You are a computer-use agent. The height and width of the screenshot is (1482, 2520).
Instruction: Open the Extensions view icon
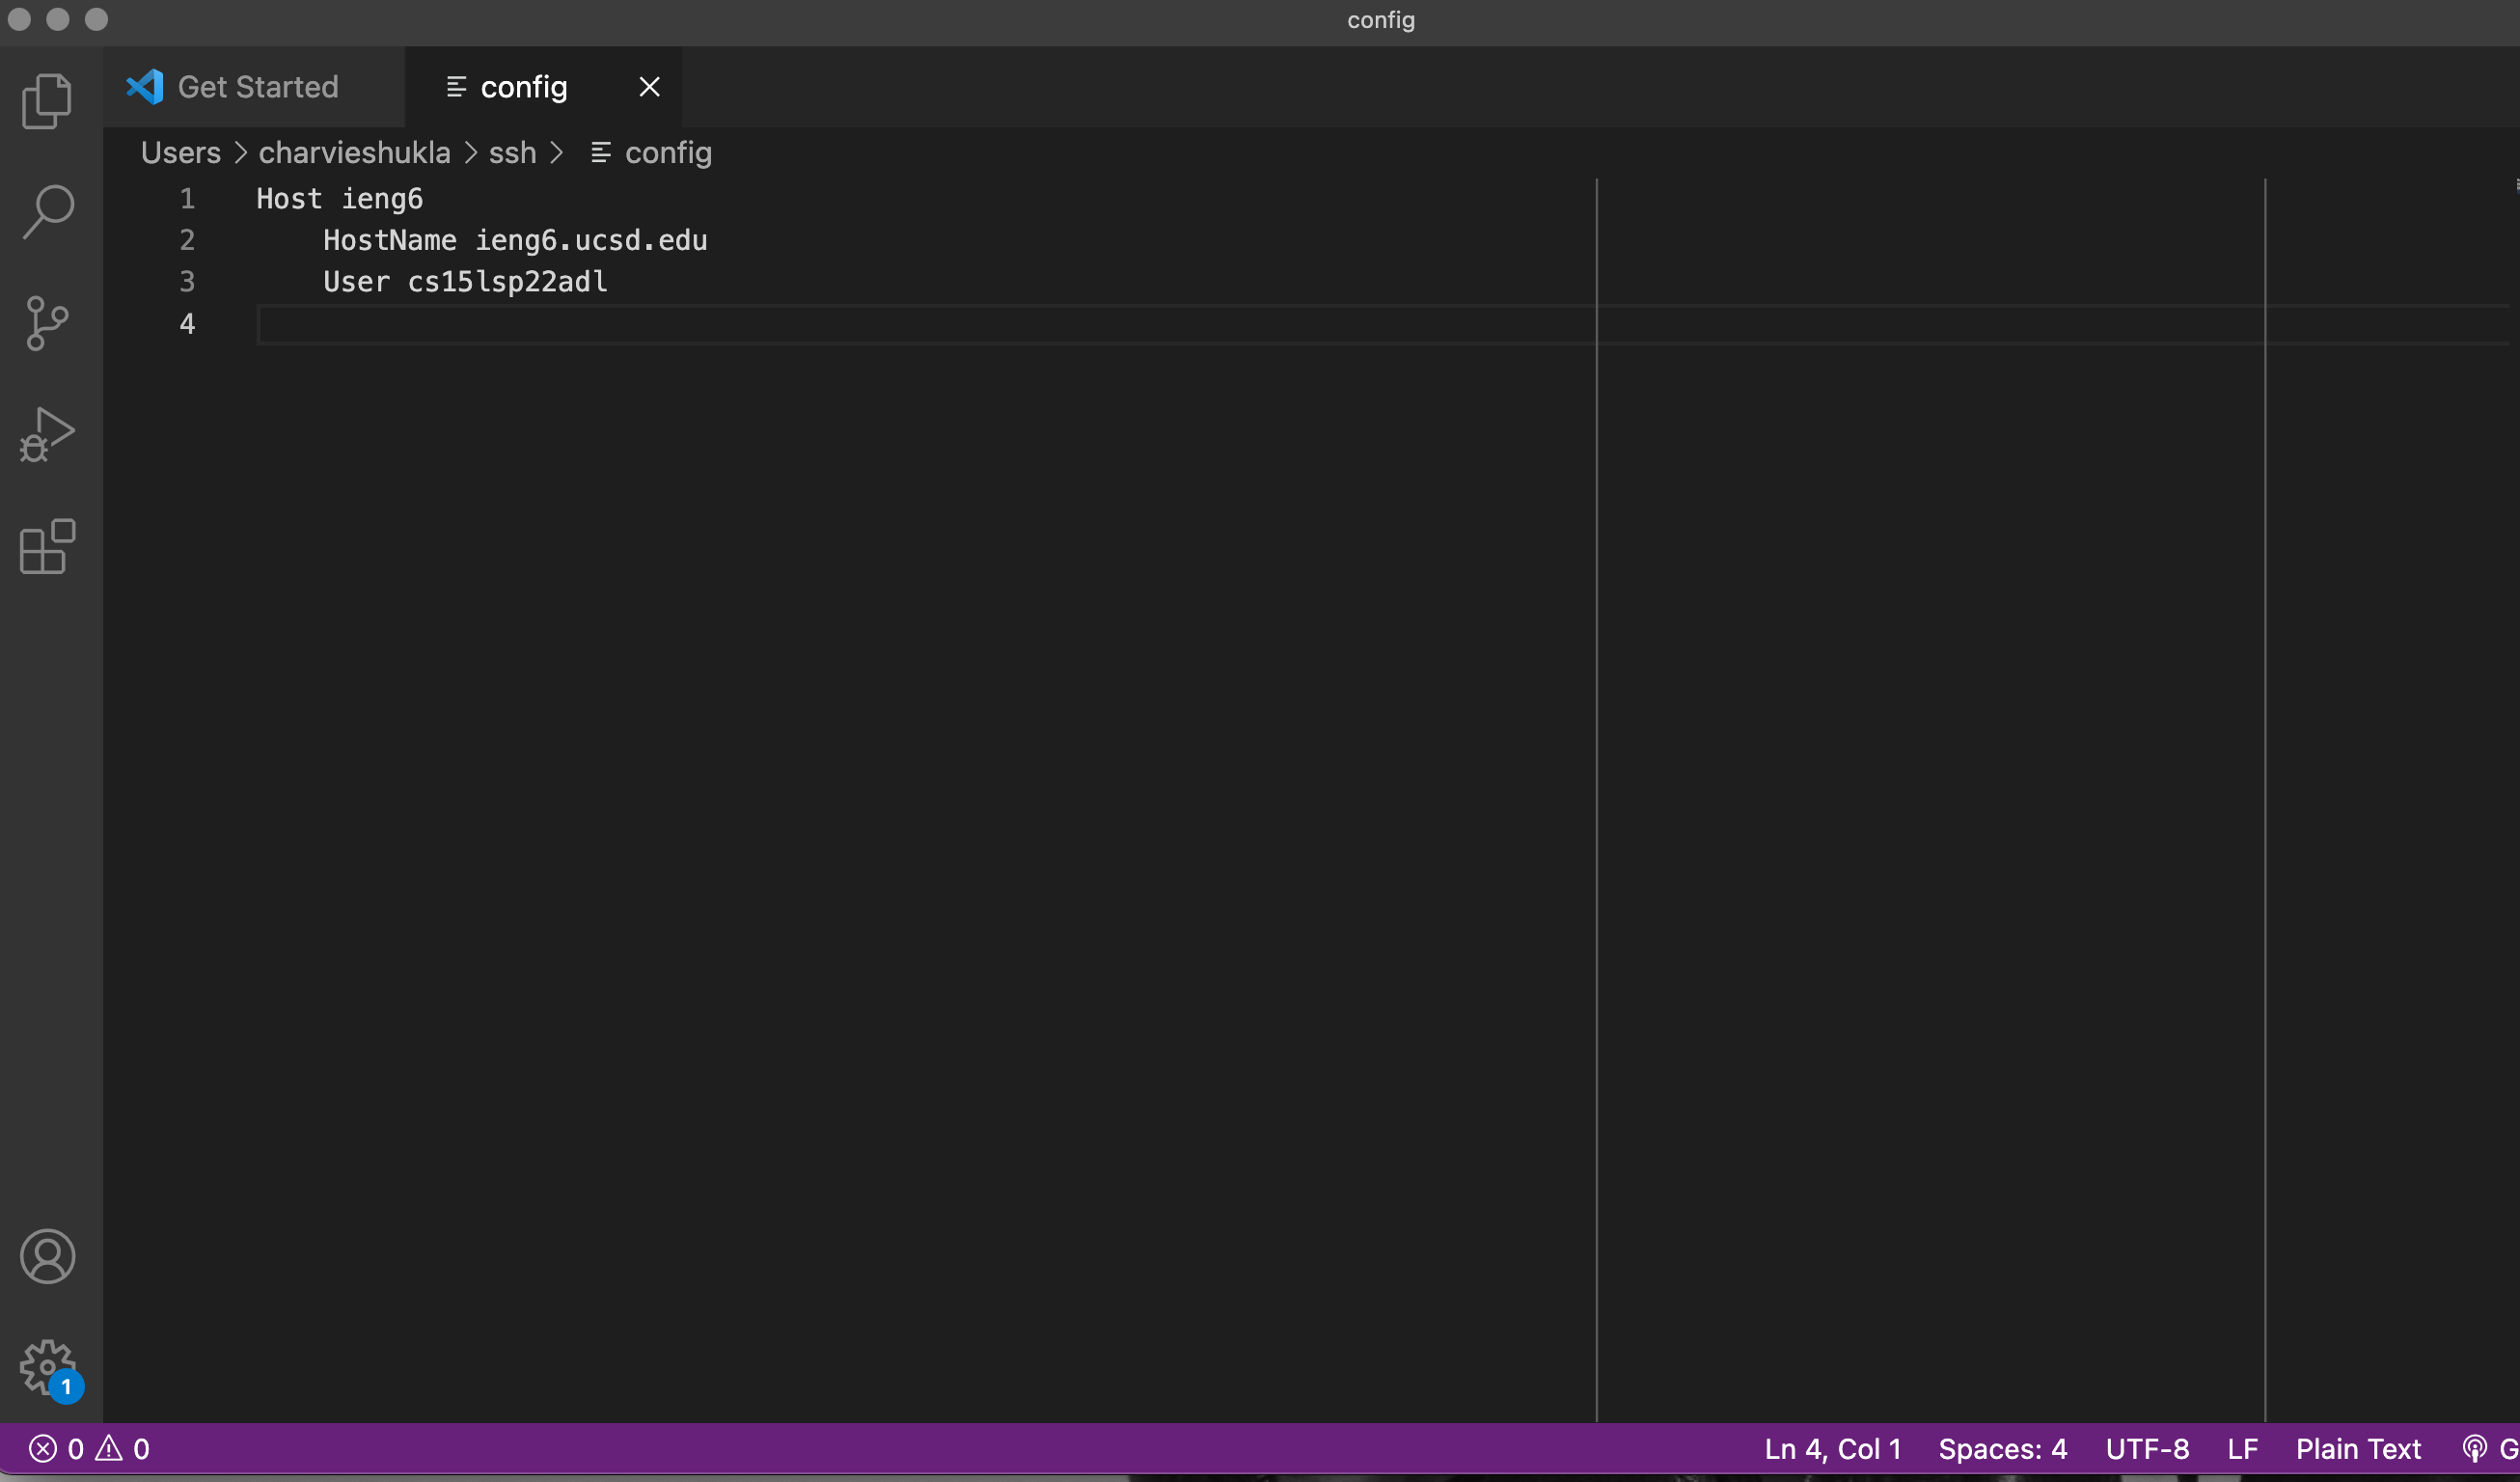tap(47, 546)
